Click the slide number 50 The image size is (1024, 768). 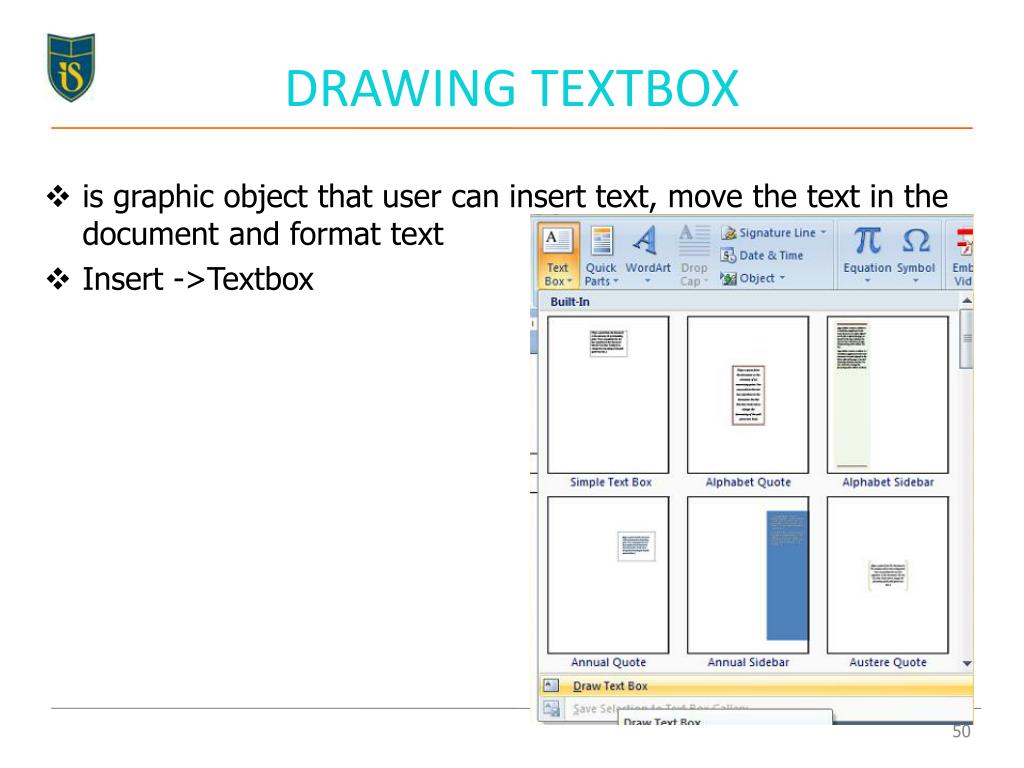pos(961,731)
